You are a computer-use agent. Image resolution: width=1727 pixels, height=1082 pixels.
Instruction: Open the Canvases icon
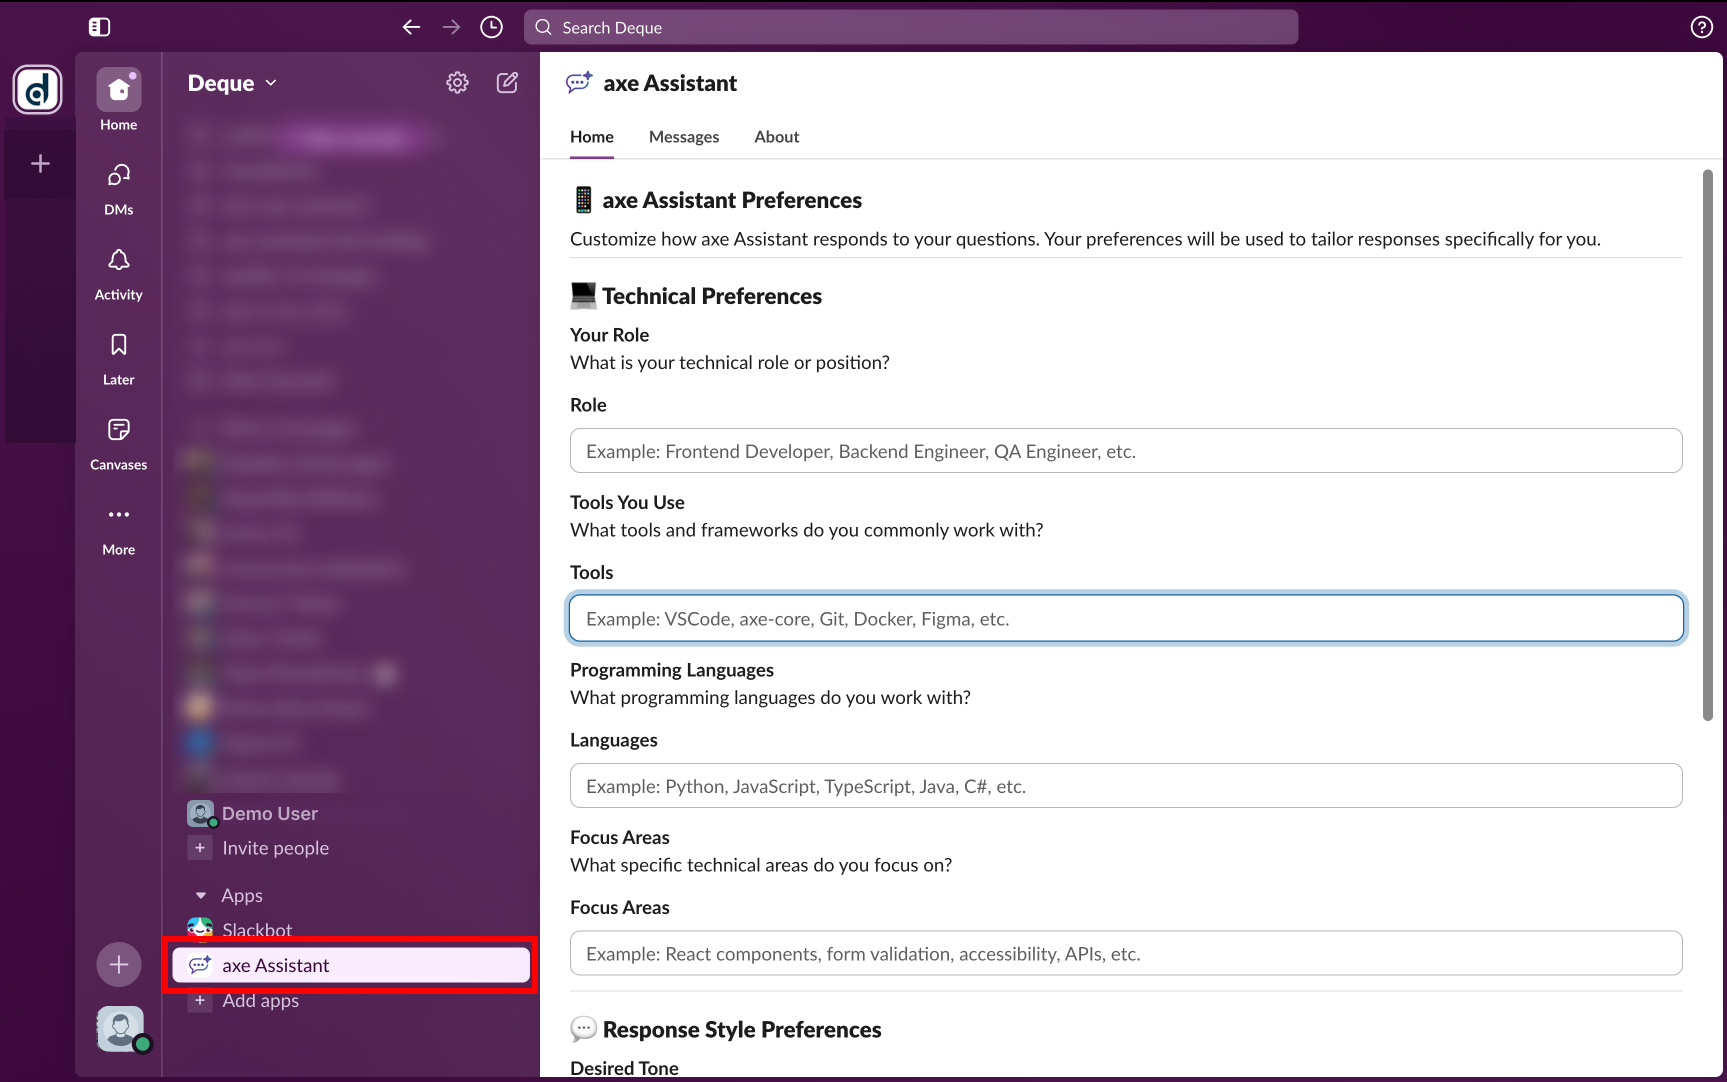tap(118, 442)
